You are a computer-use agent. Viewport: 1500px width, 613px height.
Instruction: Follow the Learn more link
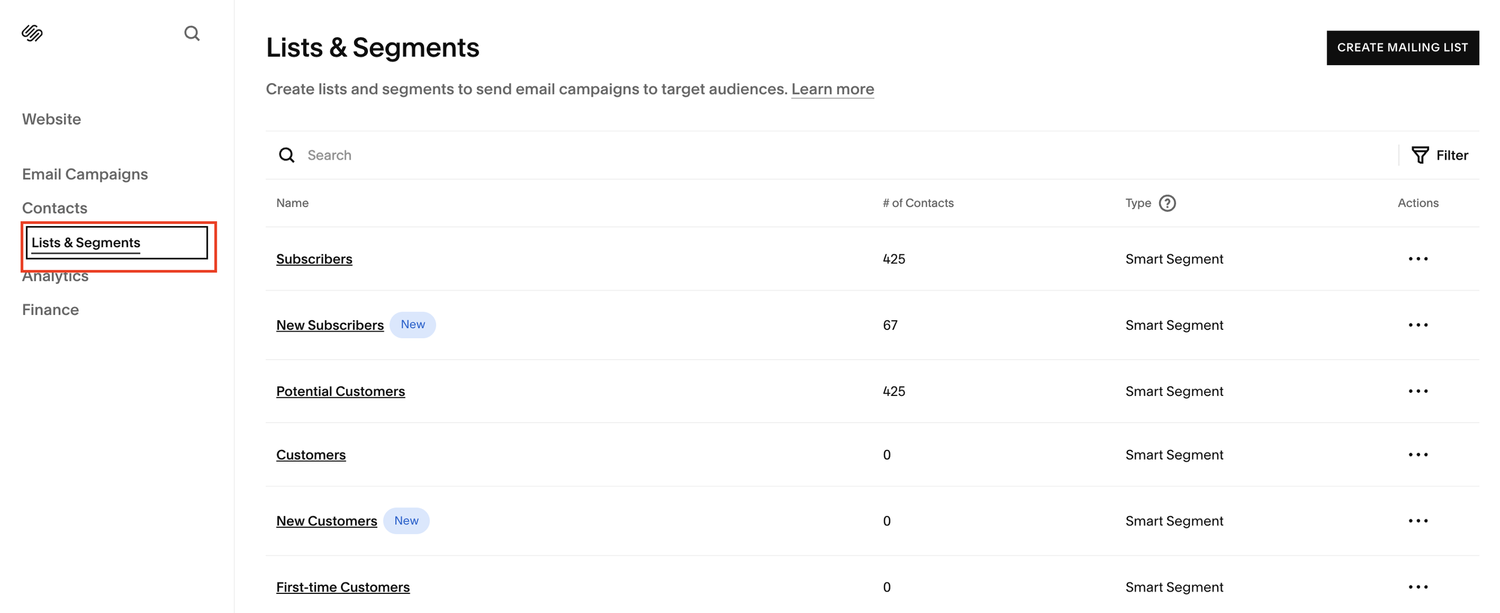tap(833, 89)
